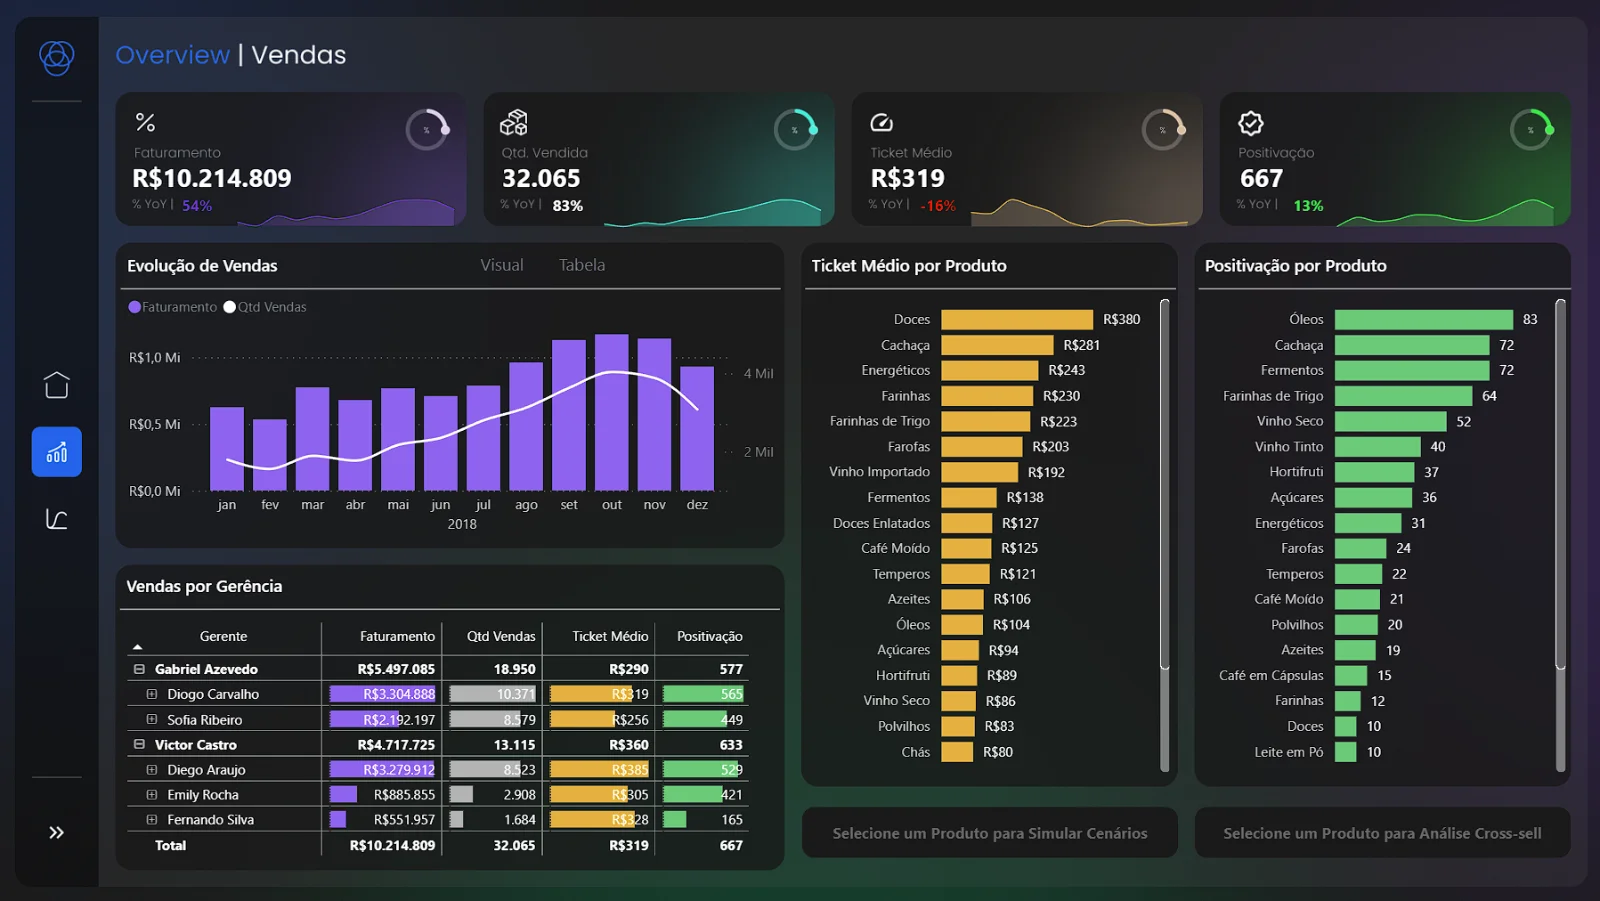The image size is (1600, 901).
Task: Select the Cachaça ticket bar R$281
Action: click(x=997, y=345)
